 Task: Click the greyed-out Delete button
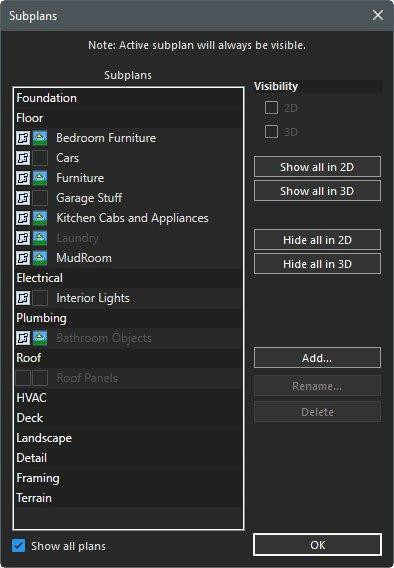point(317,412)
